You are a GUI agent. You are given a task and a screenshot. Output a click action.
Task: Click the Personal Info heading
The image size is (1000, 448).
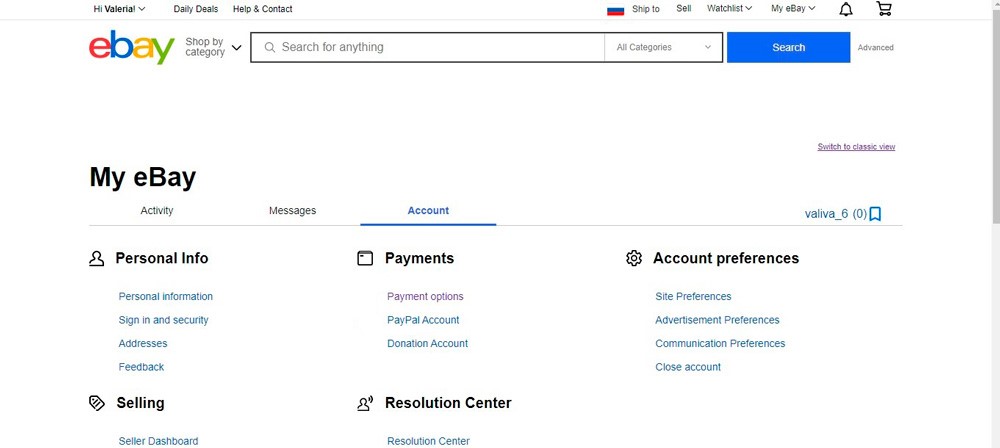[x=161, y=258]
